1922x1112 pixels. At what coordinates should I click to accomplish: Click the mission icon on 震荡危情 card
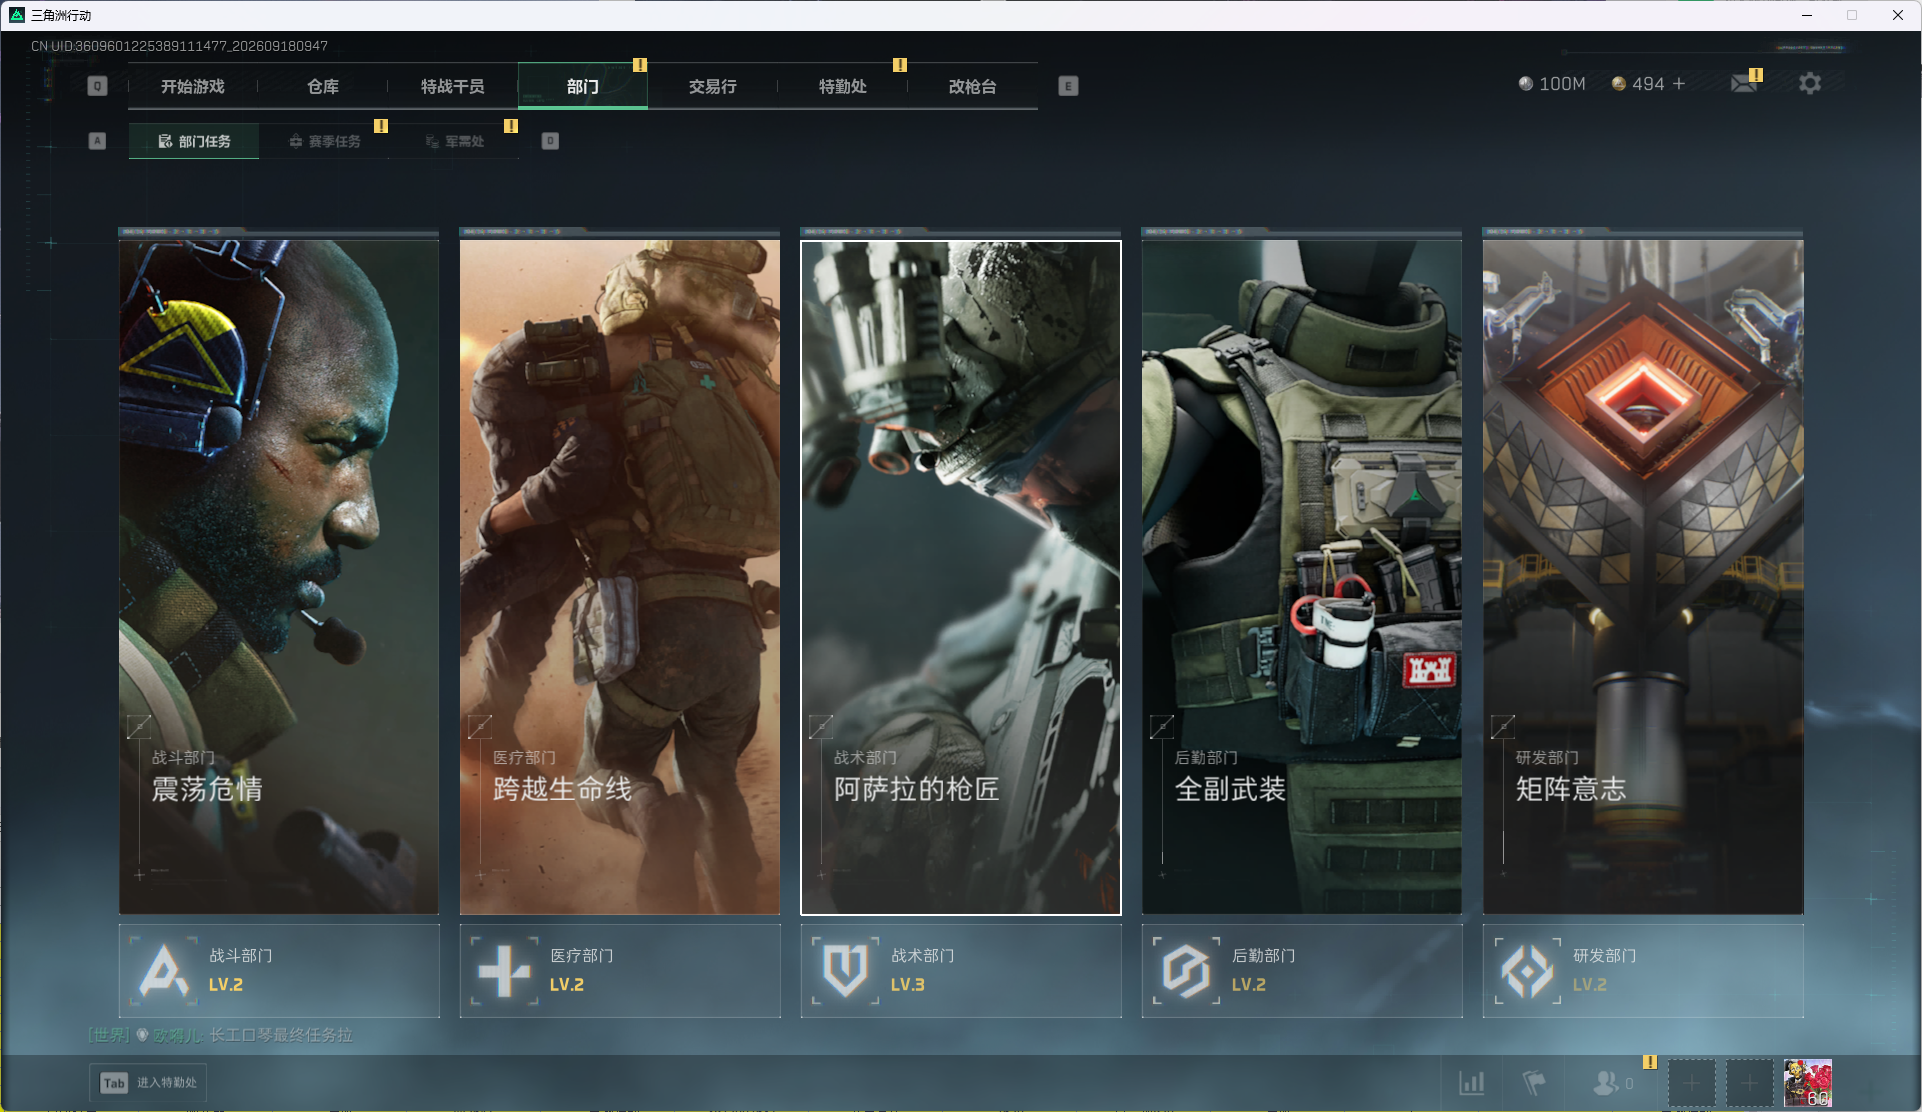pos(139,727)
